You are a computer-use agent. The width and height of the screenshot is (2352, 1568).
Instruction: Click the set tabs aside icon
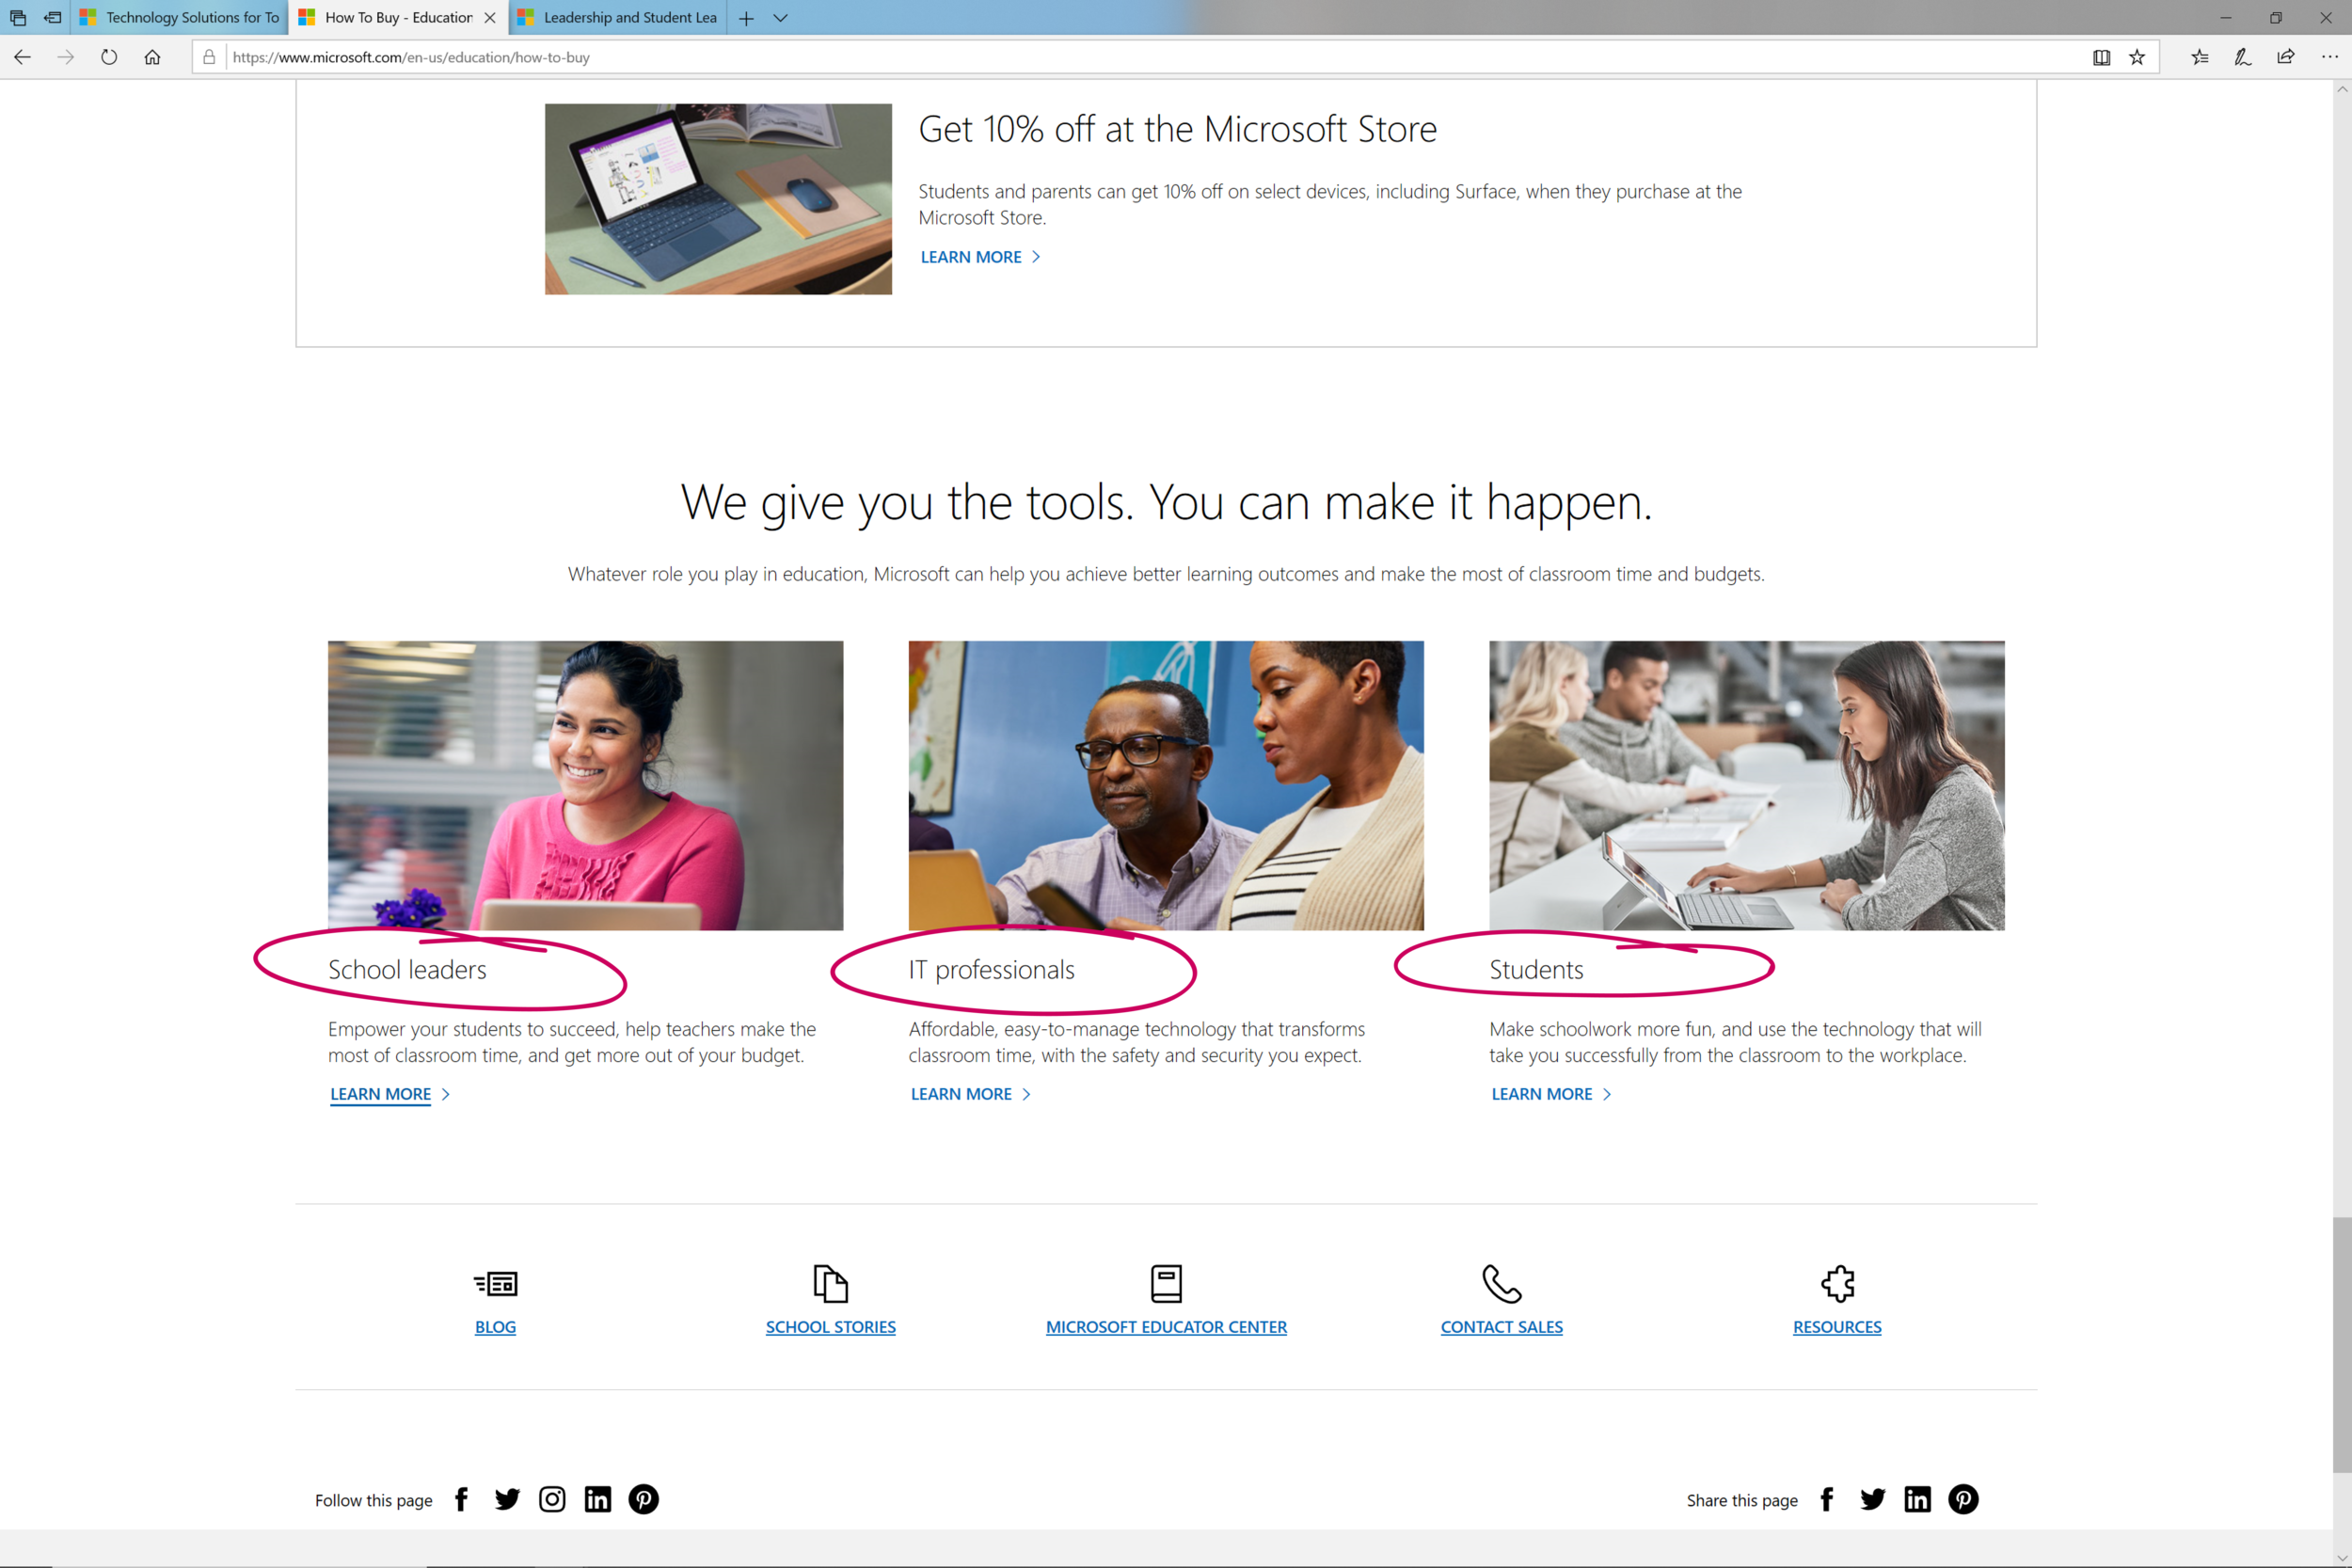pyautogui.click(x=53, y=18)
